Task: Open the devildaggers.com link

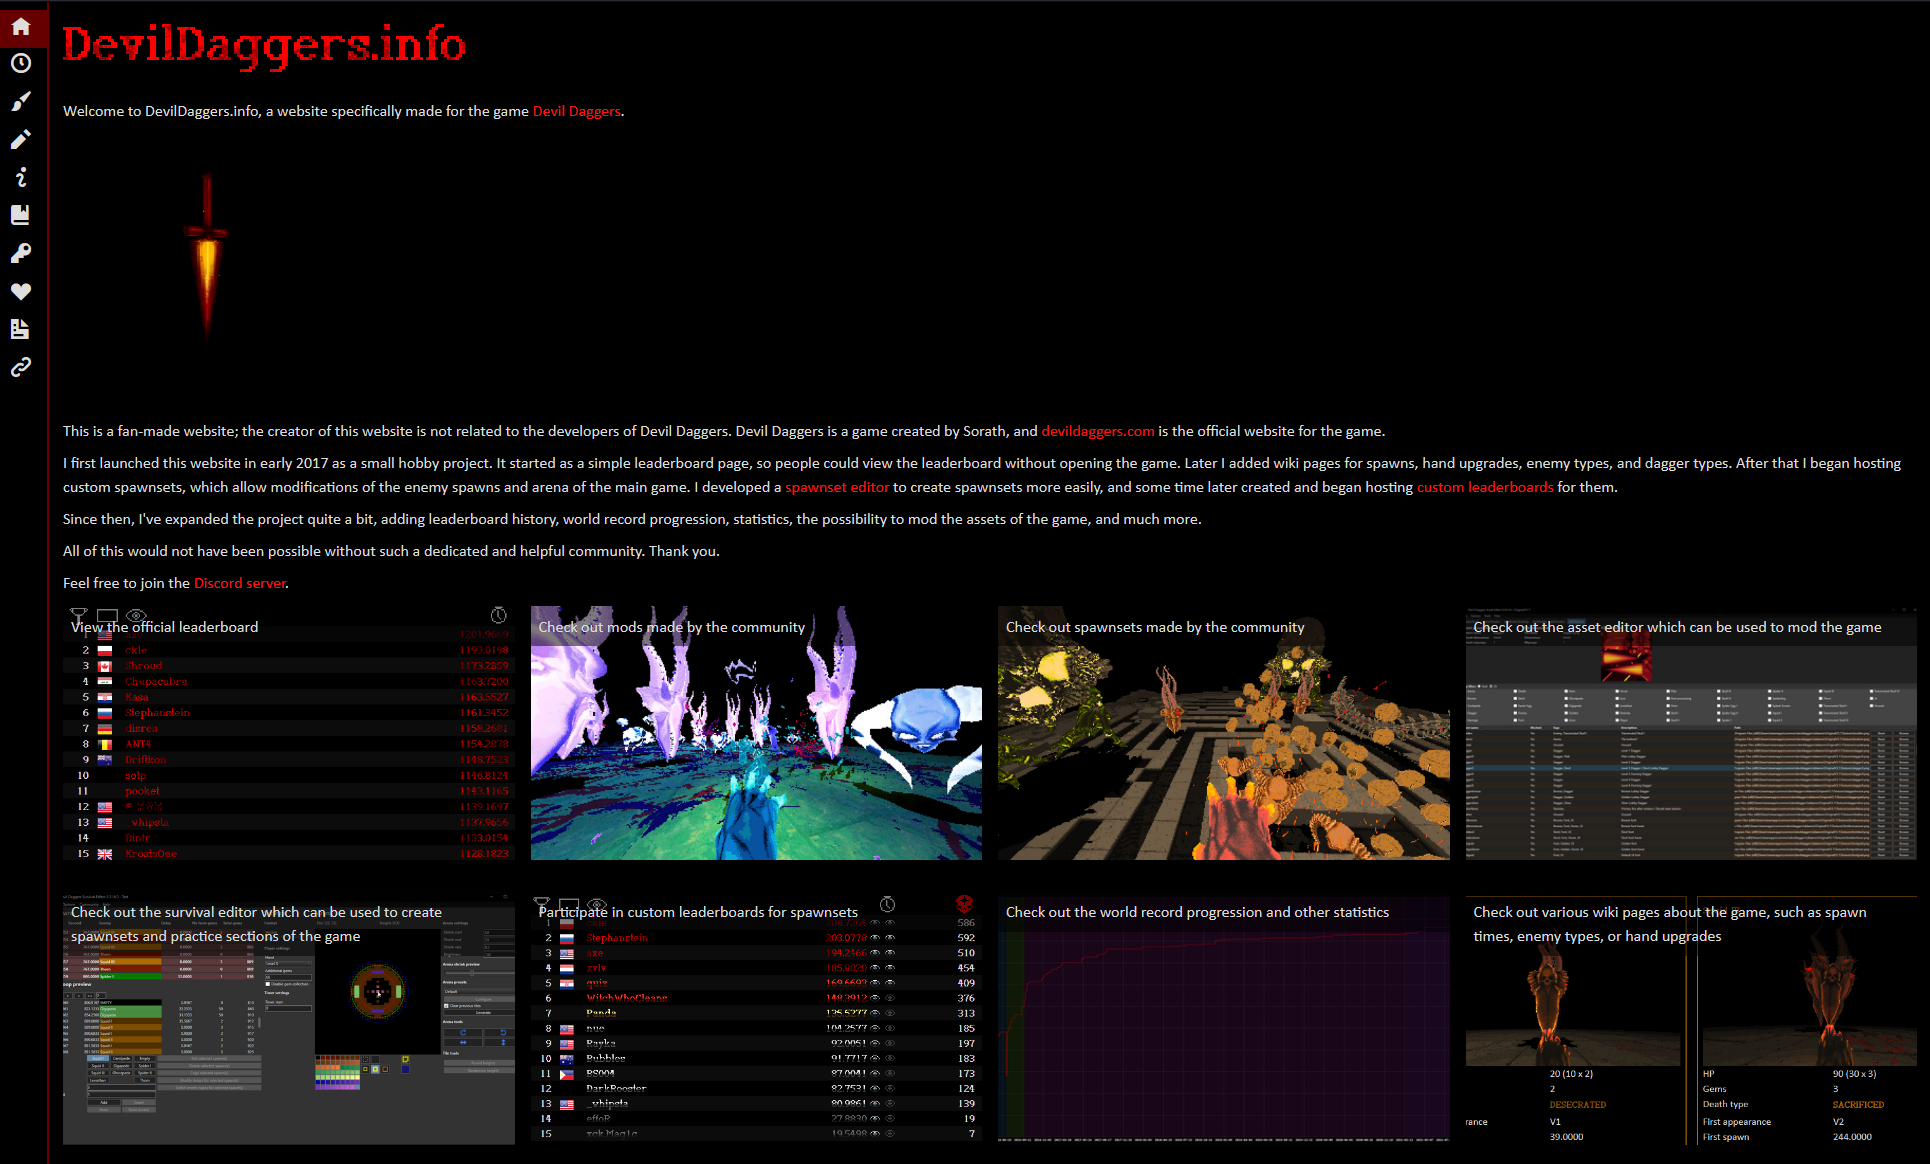Action: pyautogui.click(x=1097, y=431)
